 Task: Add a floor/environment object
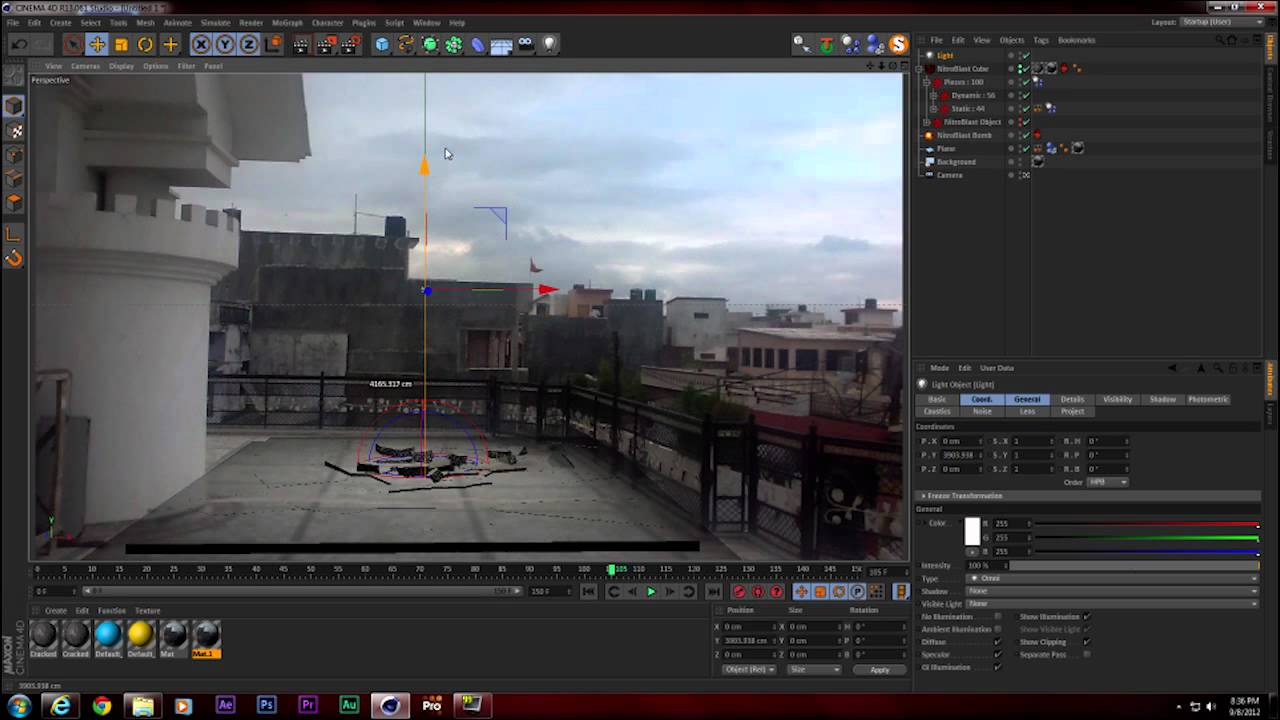pos(502,44)
